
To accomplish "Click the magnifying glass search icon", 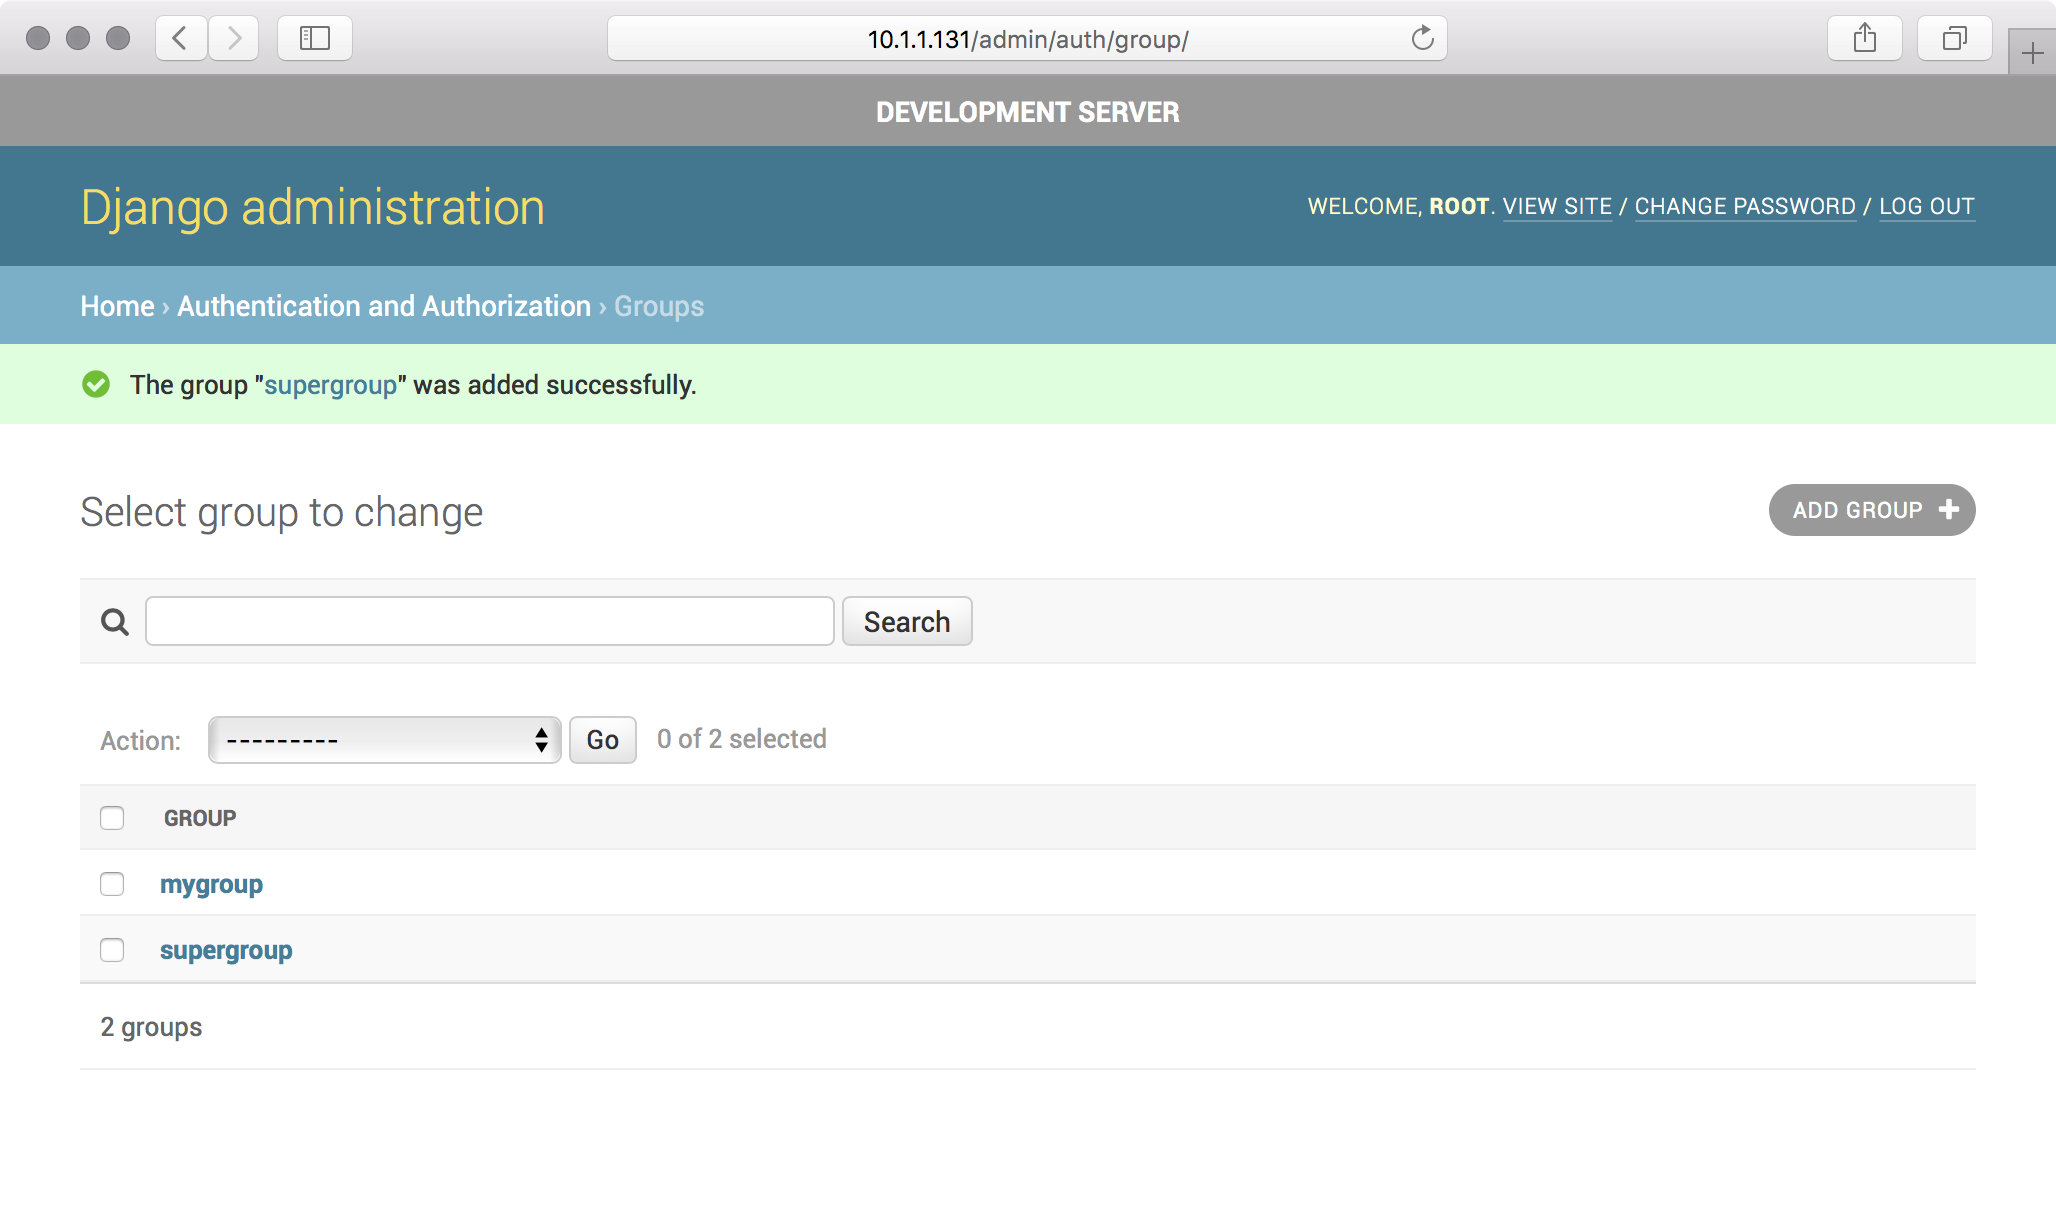I will [x=115, y=622].
